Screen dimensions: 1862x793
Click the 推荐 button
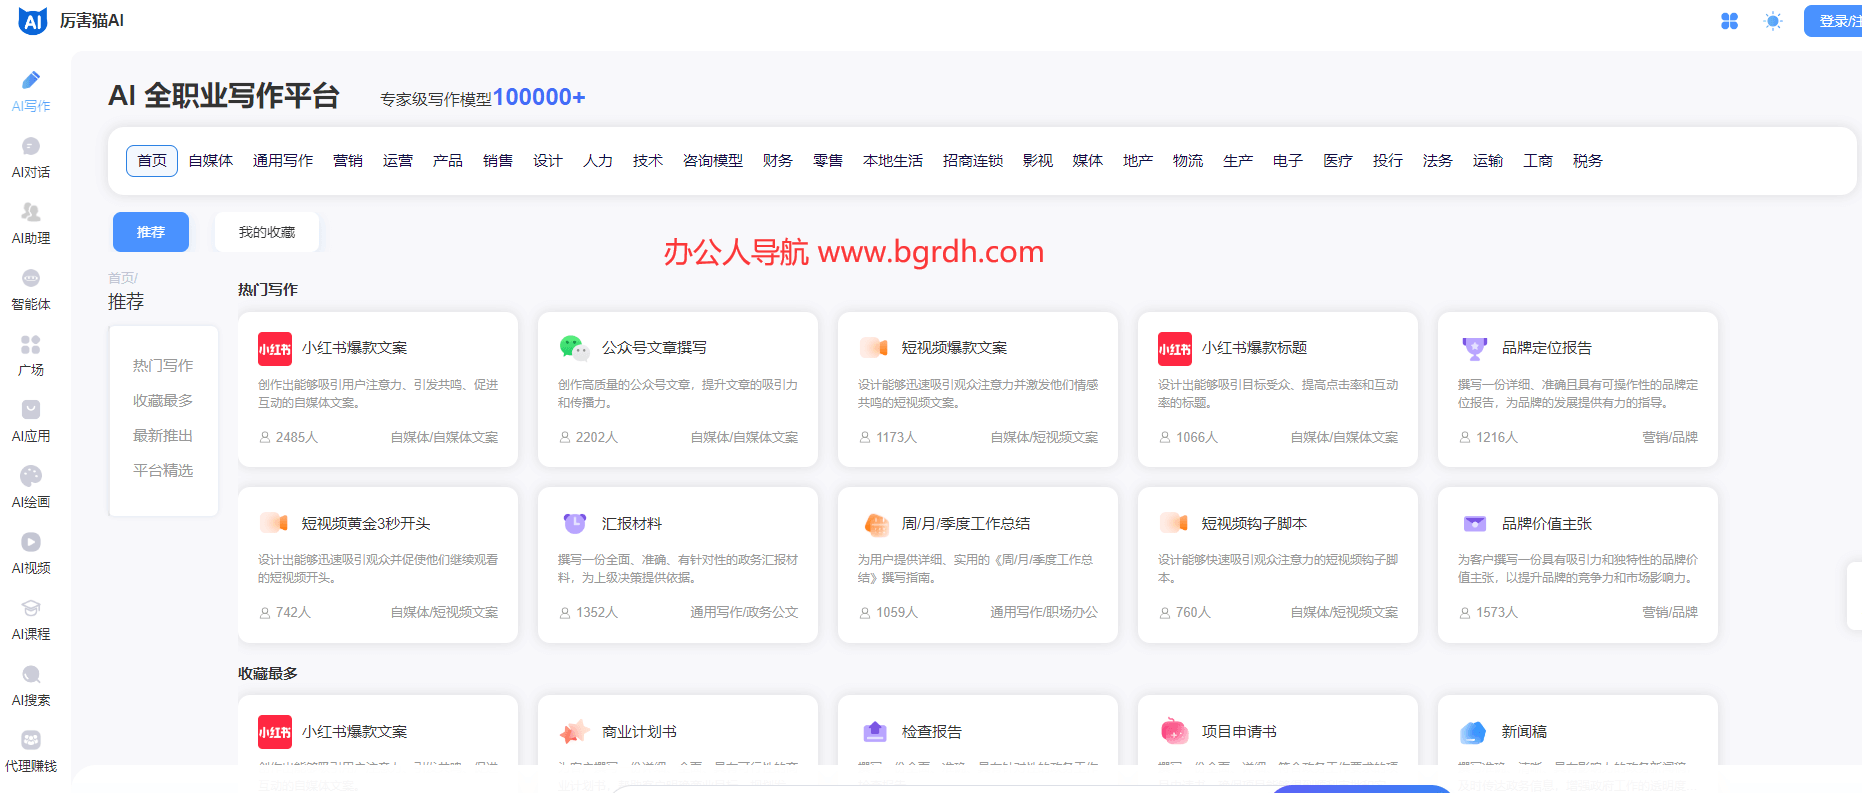click(x=151, y=232)
